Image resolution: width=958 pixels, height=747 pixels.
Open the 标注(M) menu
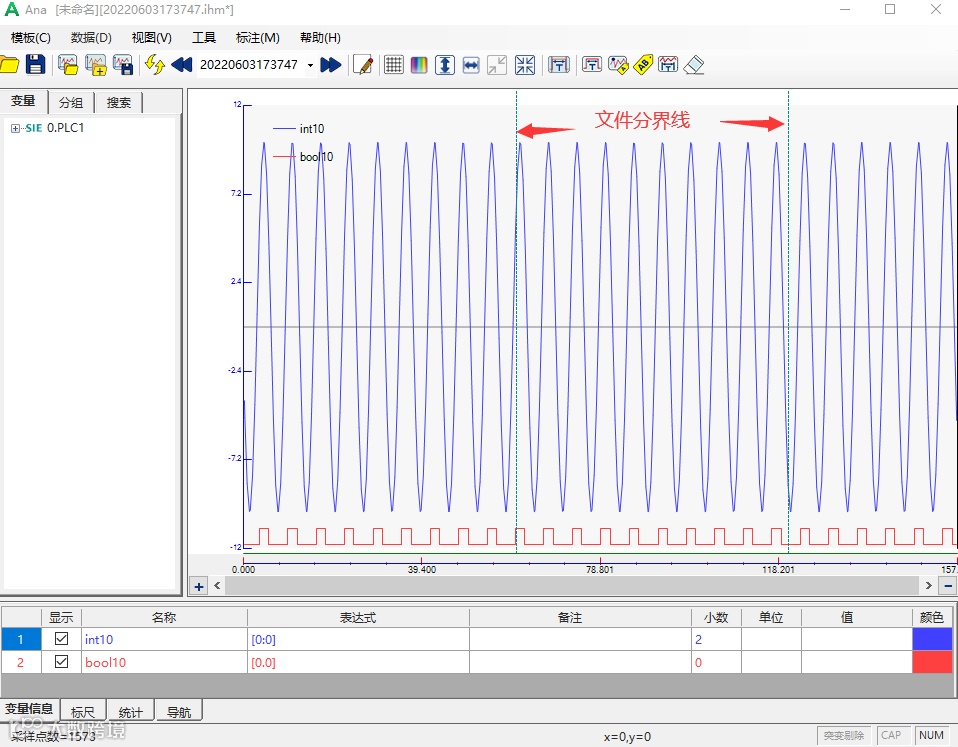[x=257, y=38]
